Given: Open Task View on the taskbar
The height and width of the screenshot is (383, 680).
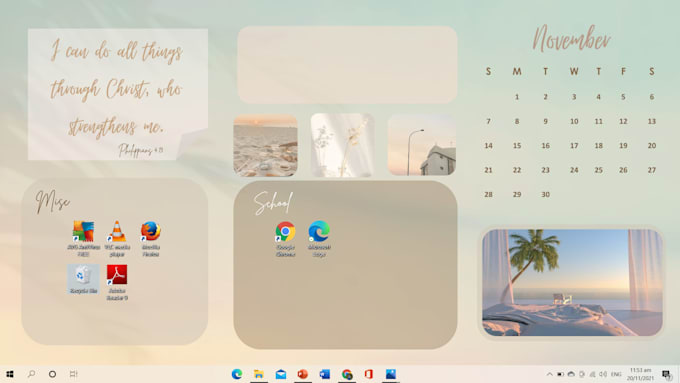Looking at the screenshot, I should pos(73,374).
